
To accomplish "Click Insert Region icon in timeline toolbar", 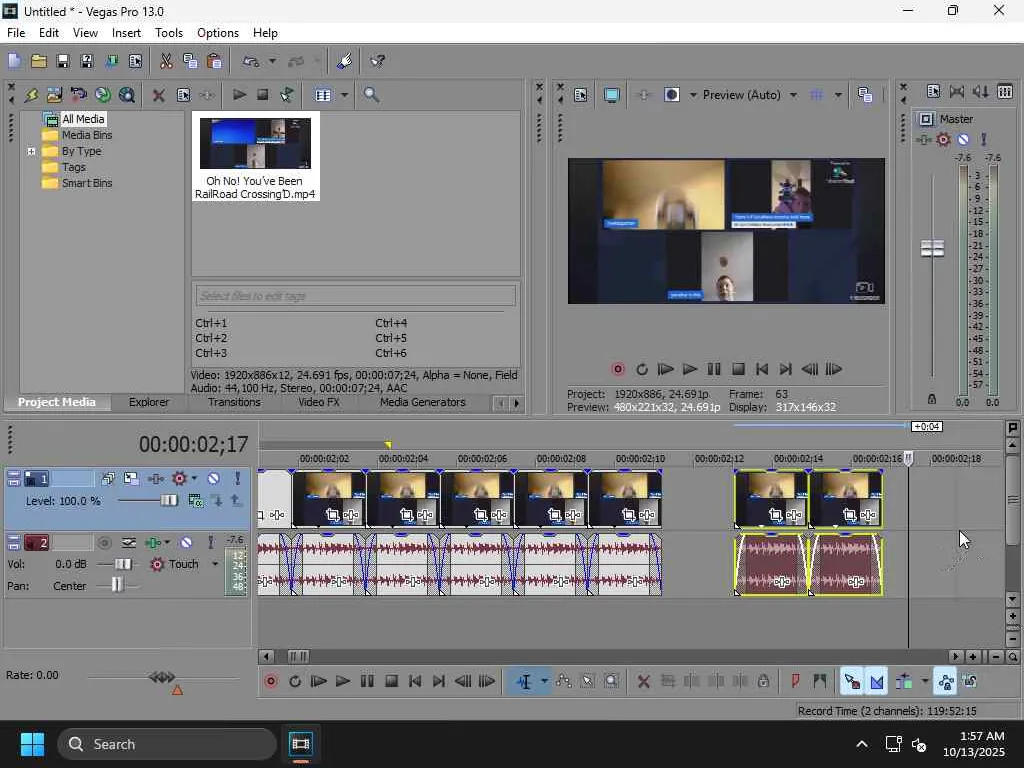I will [x=820, y=682].
